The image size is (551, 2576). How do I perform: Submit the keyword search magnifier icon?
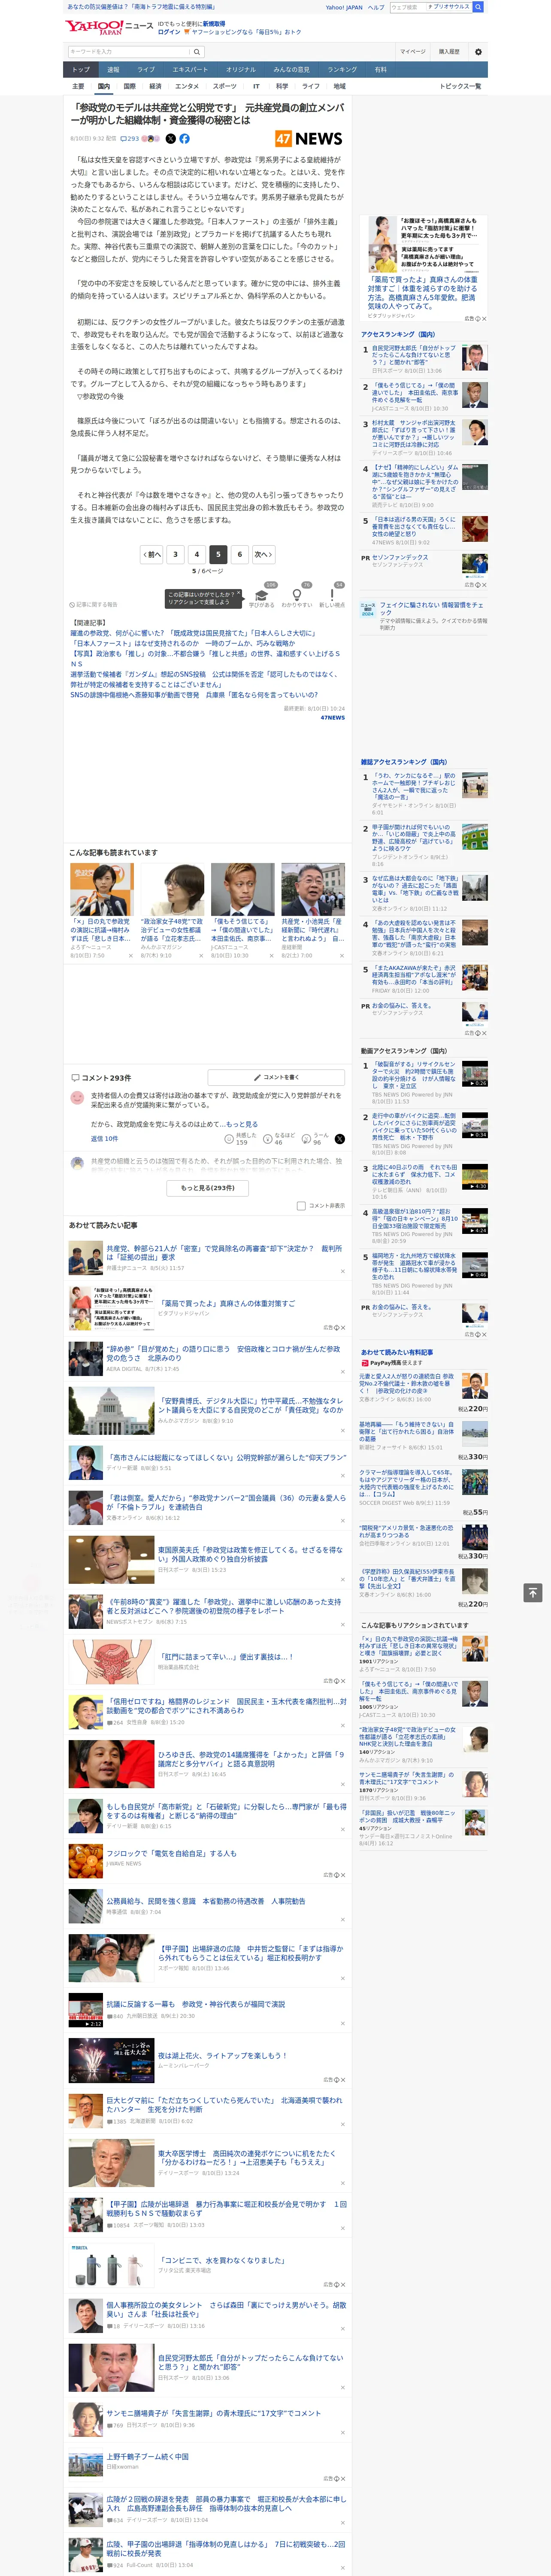click(x=197, y=51)
